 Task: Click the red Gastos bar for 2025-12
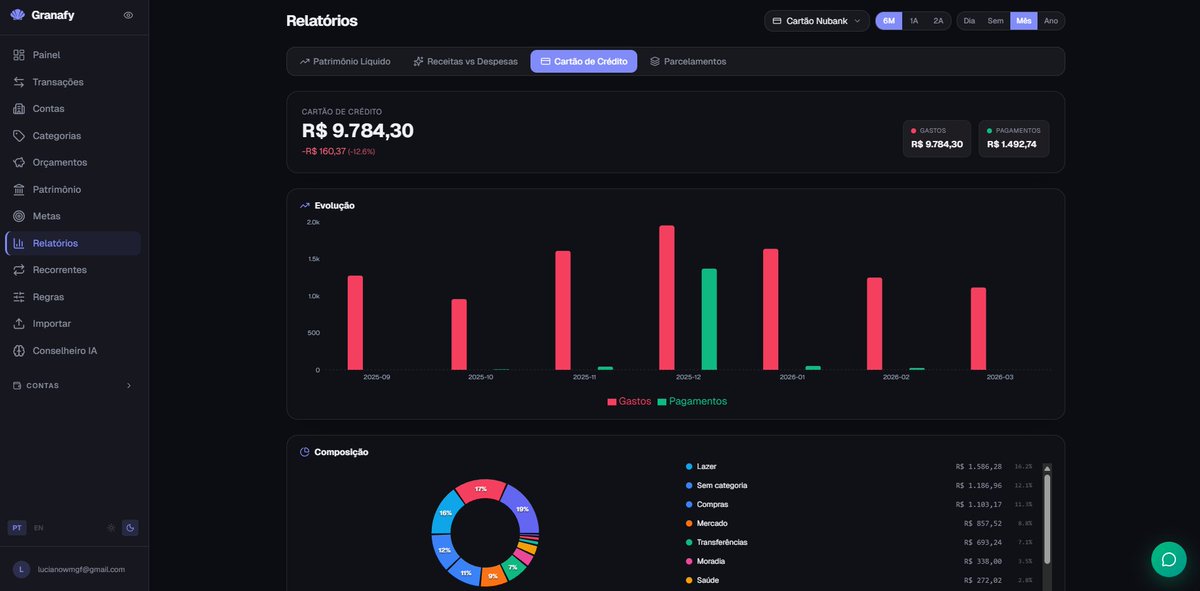[667, 298]
